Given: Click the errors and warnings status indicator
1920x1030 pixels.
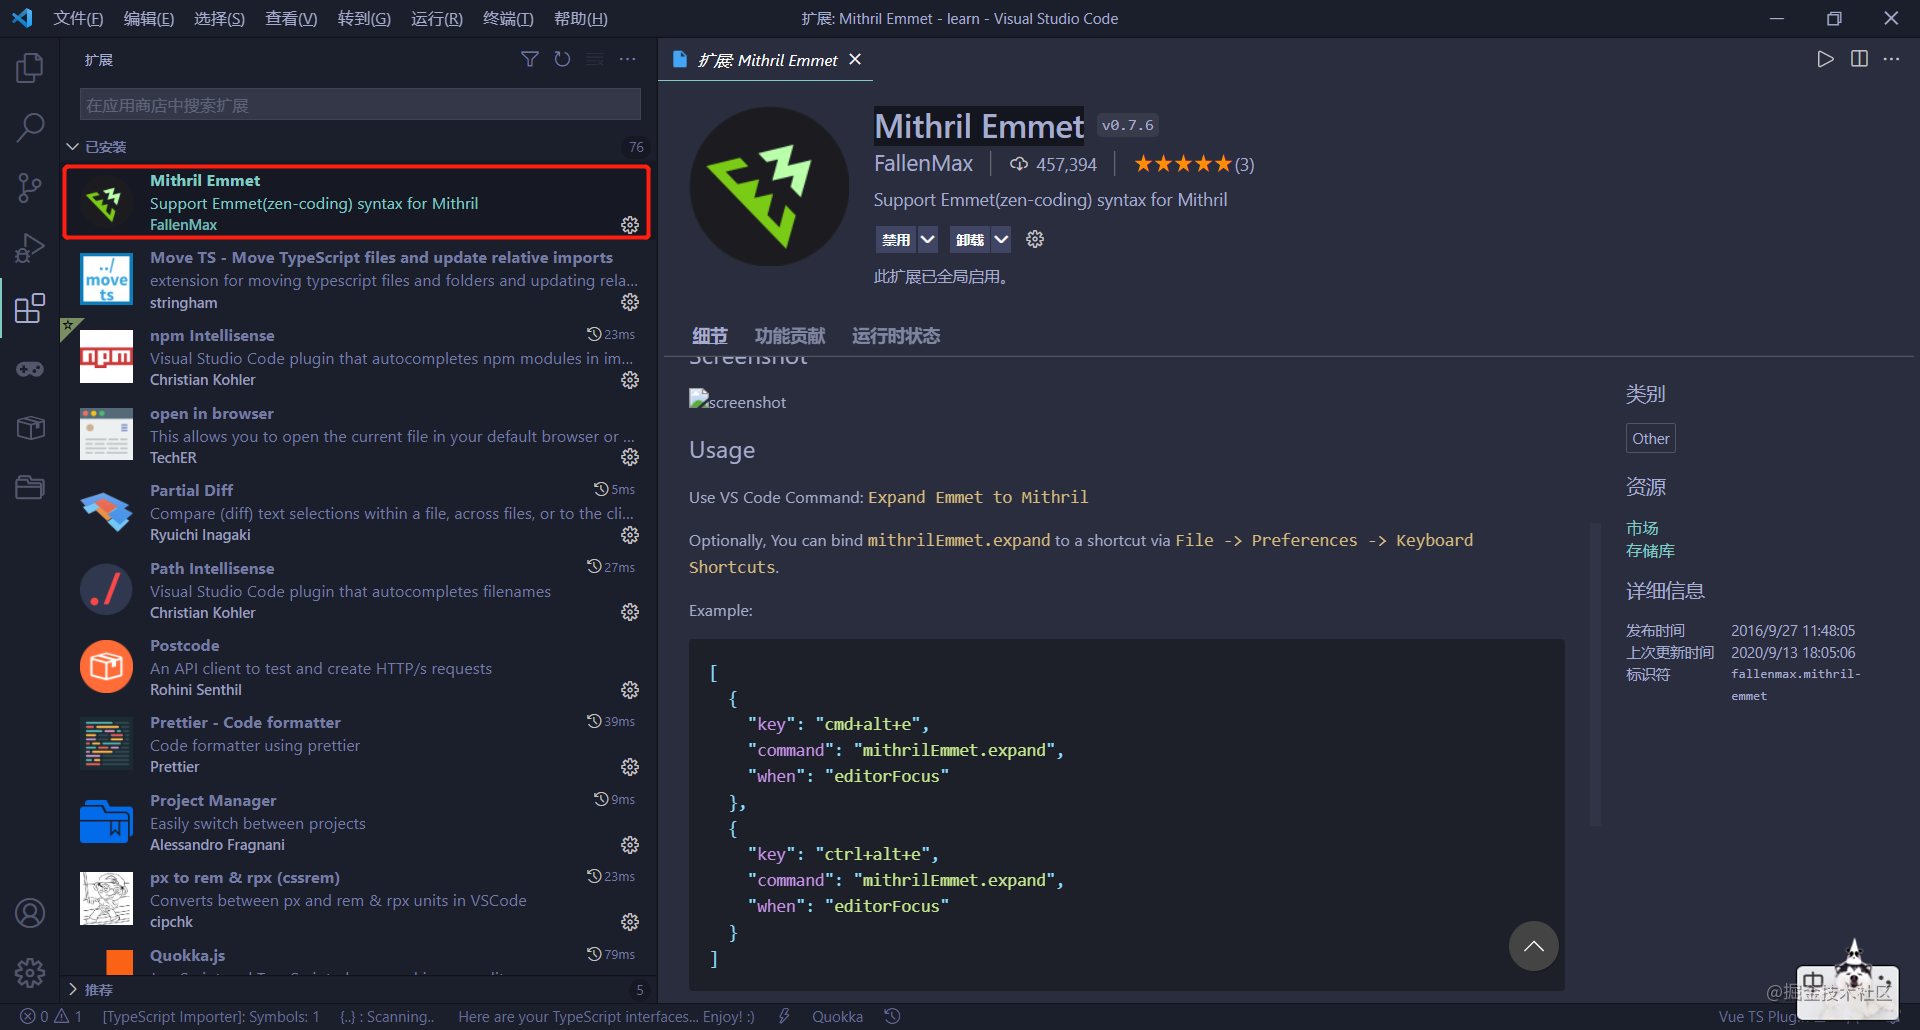Looking at the screenshot, I should point(51,1016).
